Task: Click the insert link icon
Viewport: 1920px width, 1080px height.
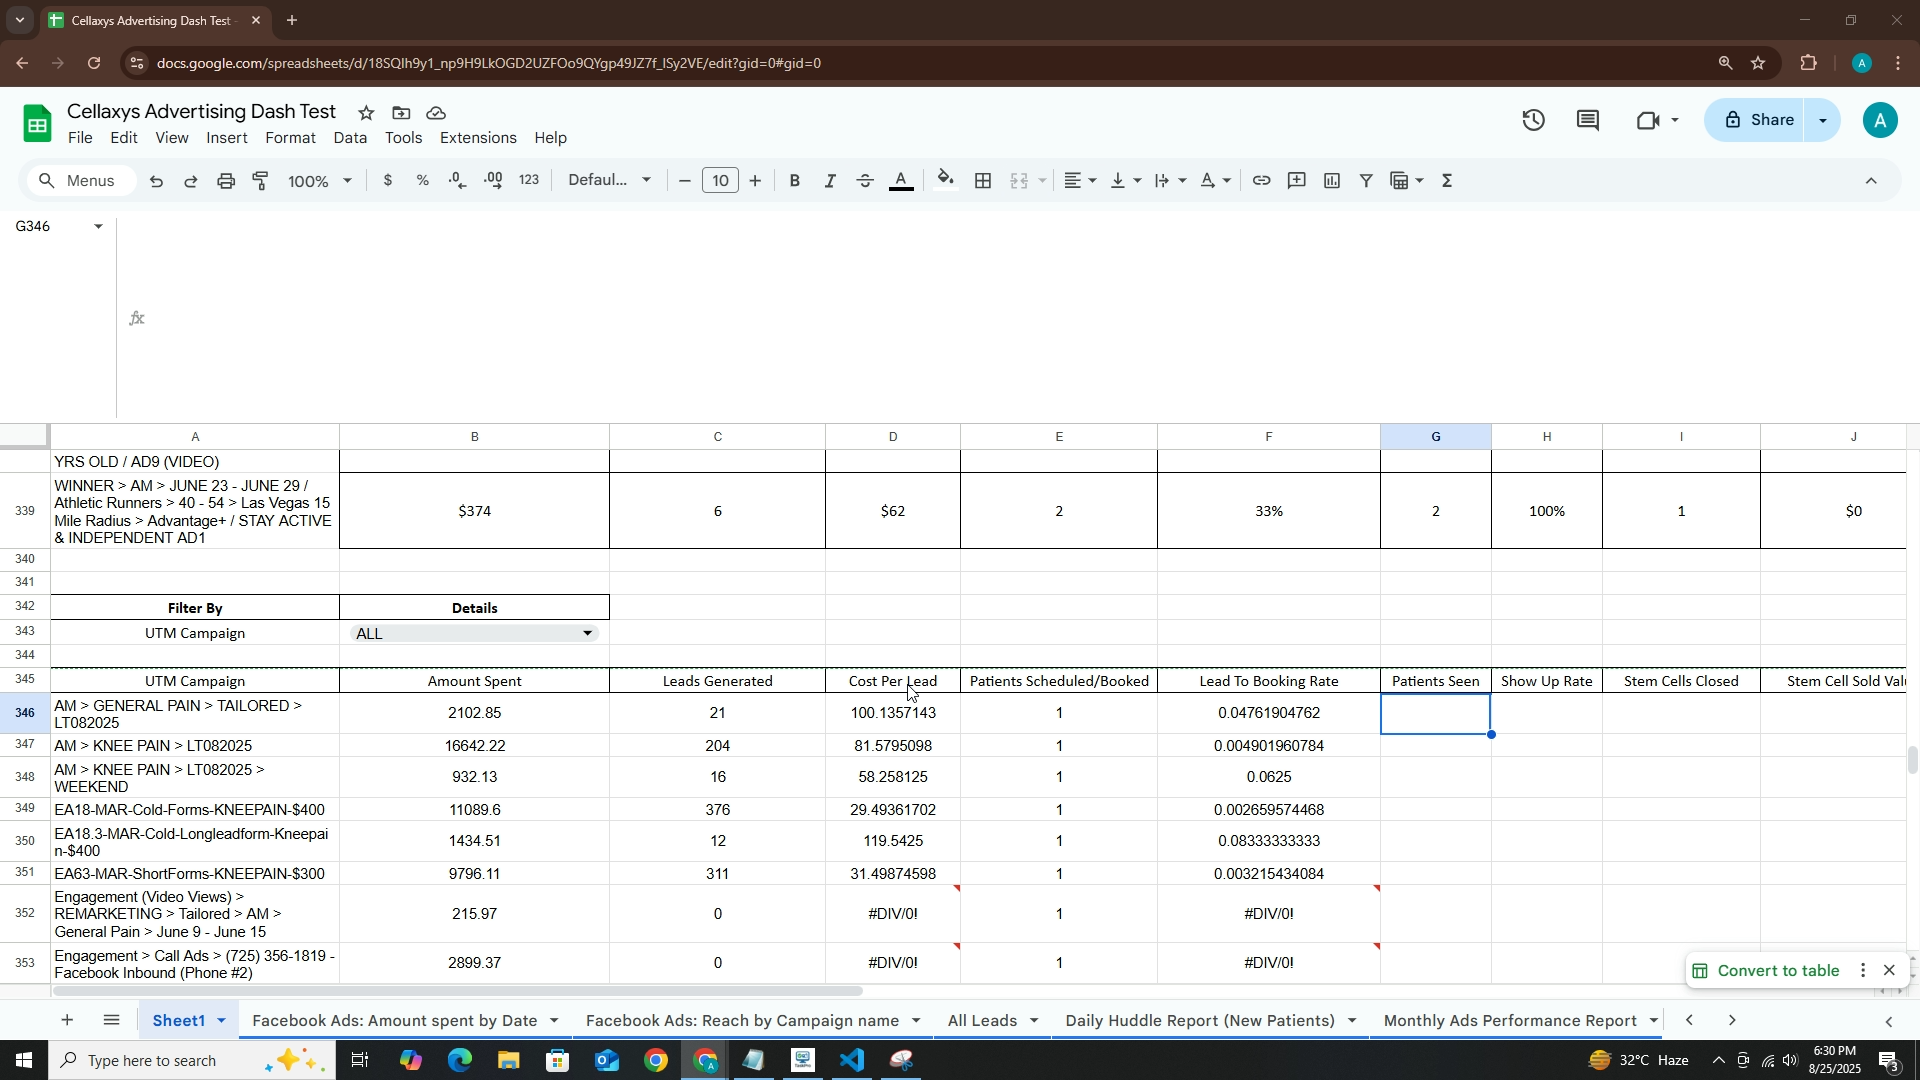Action: (1261, 181)
